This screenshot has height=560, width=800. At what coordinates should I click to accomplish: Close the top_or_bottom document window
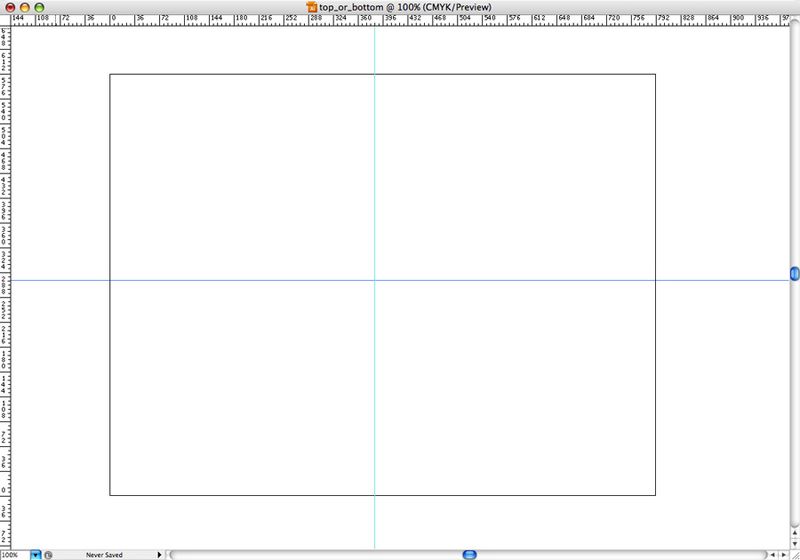[10, 6]
